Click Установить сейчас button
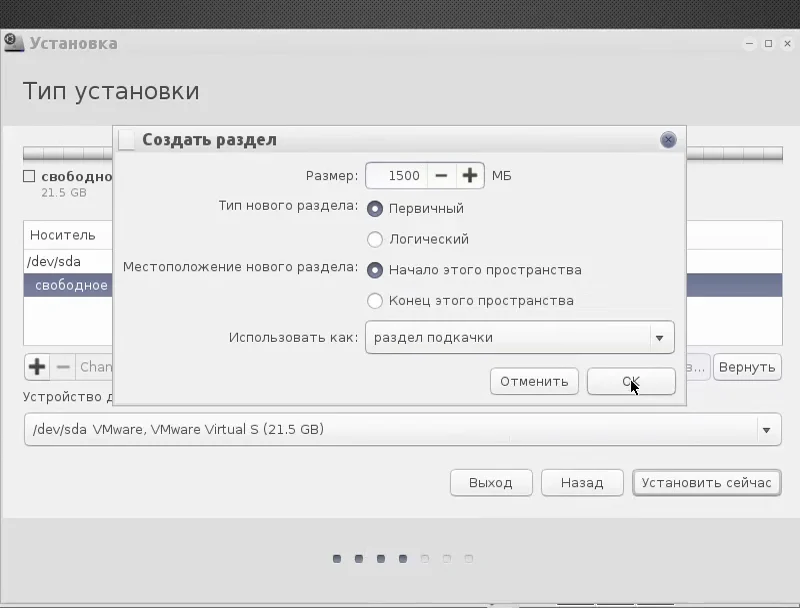Viewport: 800px width, 608px height. pos(707,483)
